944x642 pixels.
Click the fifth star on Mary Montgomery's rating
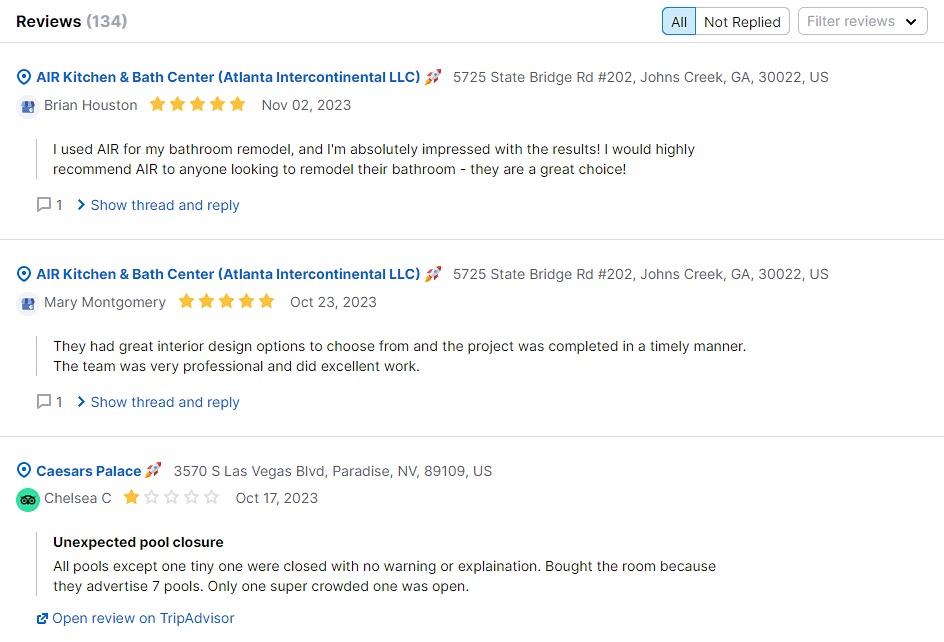pos(265,301)
